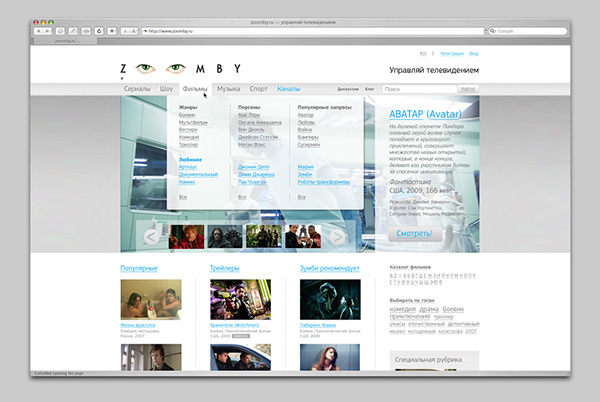Click the next arrow in film carousel
Viewport: 600px width, 402px height.
click(338, 237)
